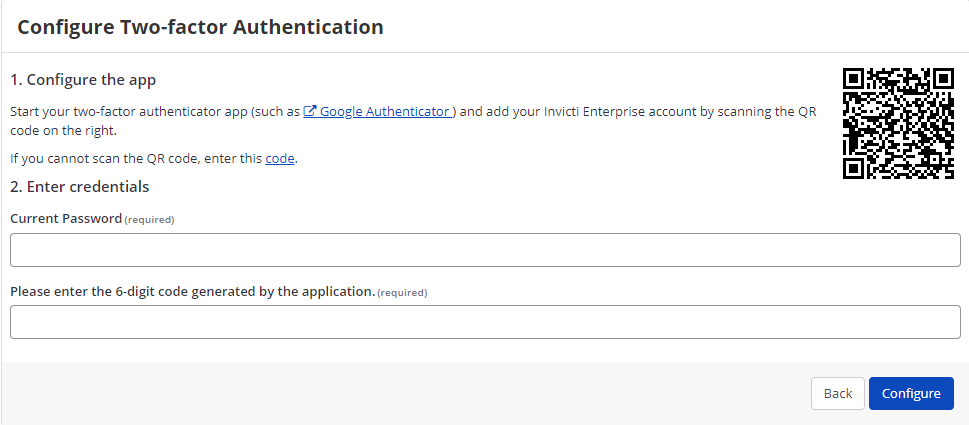Click the "Please enter the 6-digit code" label
The height and width of the screenshot is (425, 969).
pyautogui.click(x=192, y=291)
